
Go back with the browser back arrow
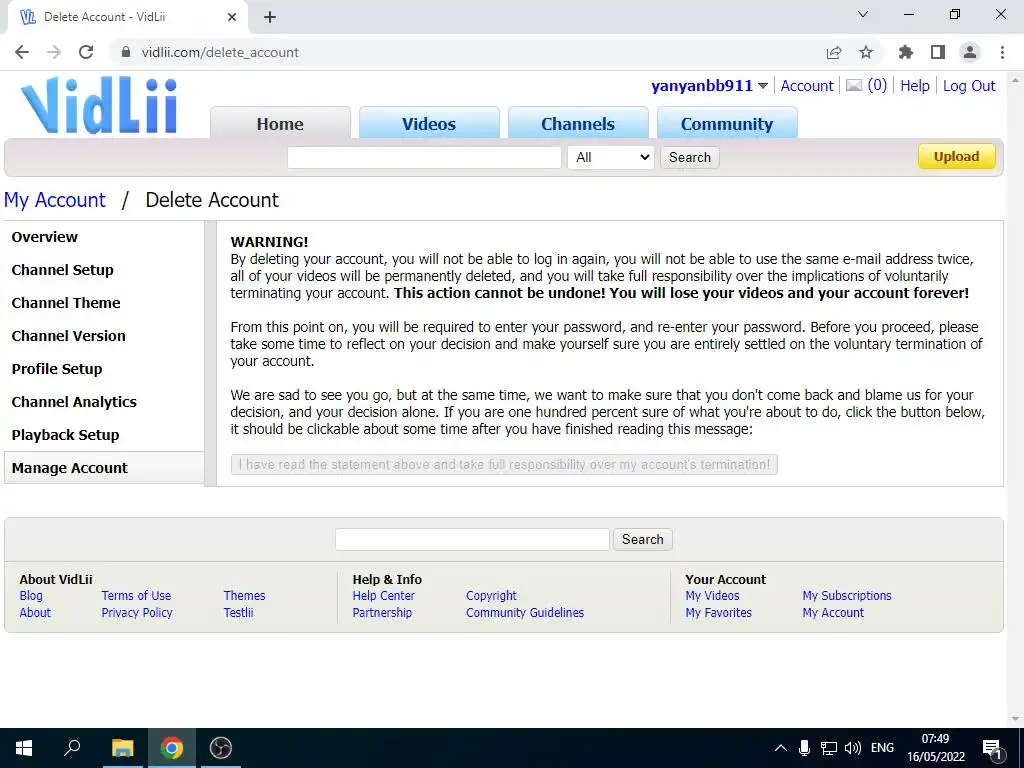pos(22,52)
